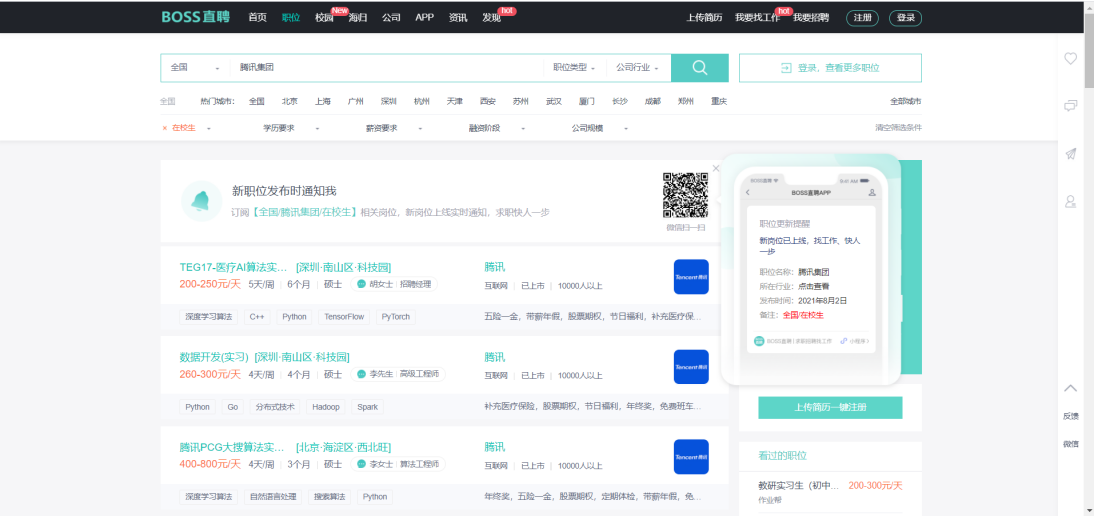
Task: Go to 首页 in top navigation
Action: (257, 17)
